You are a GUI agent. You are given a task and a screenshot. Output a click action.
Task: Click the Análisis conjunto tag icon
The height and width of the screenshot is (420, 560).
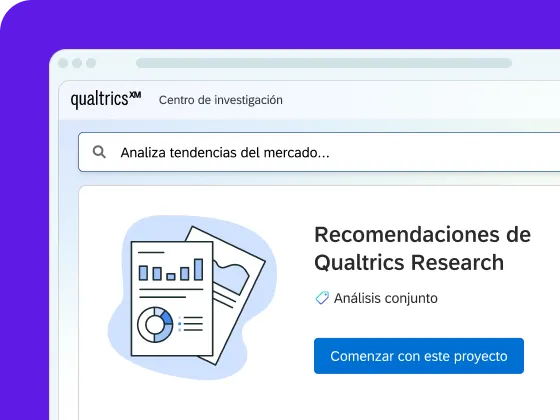click(x=322, y=298)
